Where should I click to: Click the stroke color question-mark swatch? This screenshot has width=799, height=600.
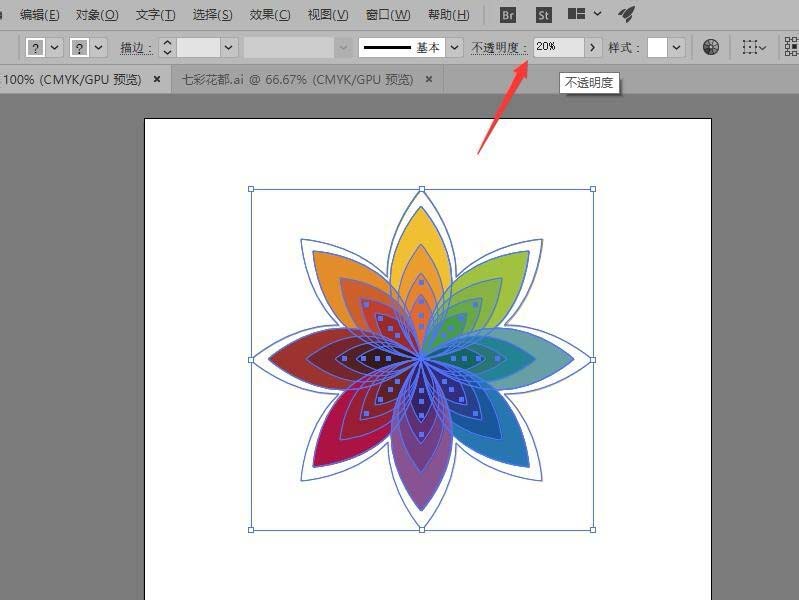point(79,48)
